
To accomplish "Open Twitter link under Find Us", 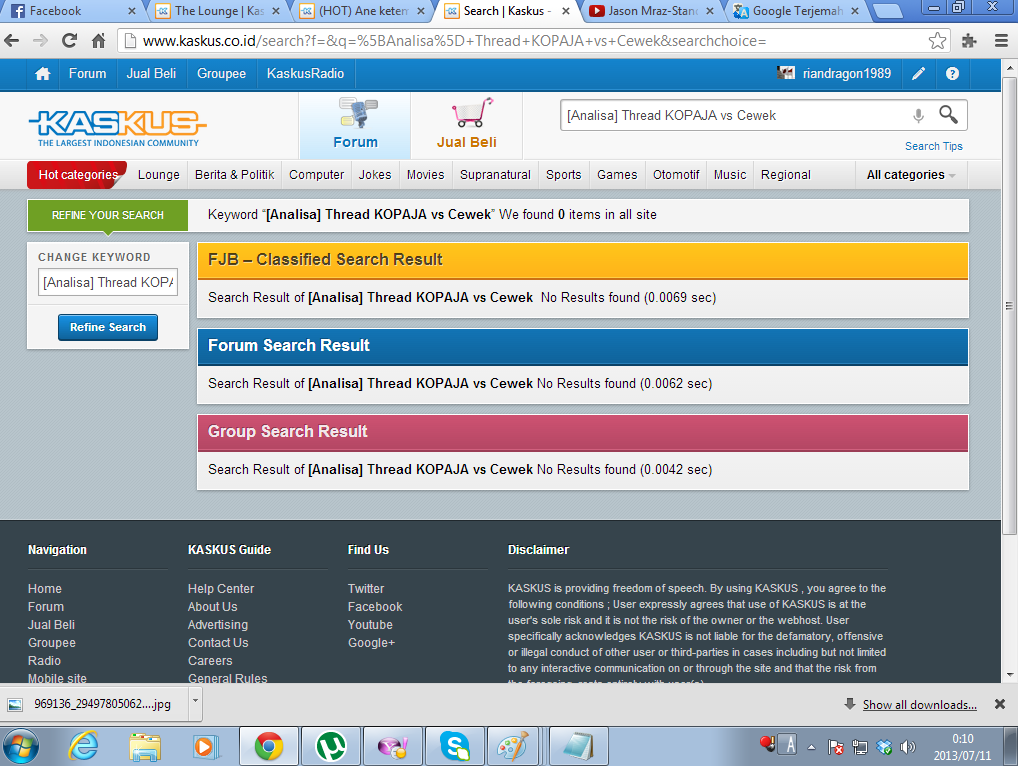I will (x=366, y=588).
